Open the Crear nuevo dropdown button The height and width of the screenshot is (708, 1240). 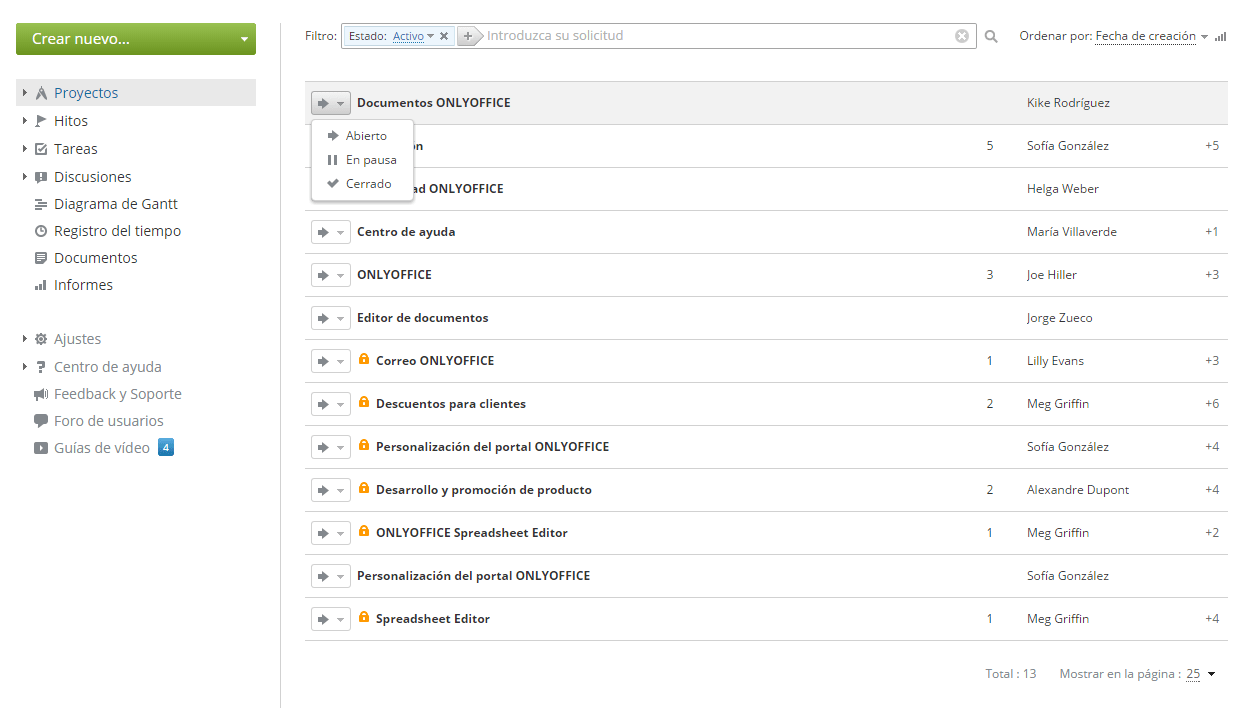pos(136,39)
